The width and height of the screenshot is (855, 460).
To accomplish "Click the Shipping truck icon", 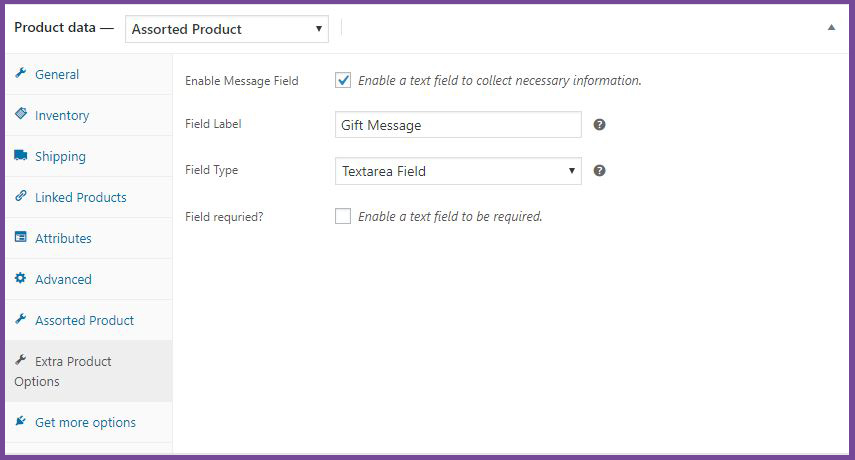I will coord(21,155).
